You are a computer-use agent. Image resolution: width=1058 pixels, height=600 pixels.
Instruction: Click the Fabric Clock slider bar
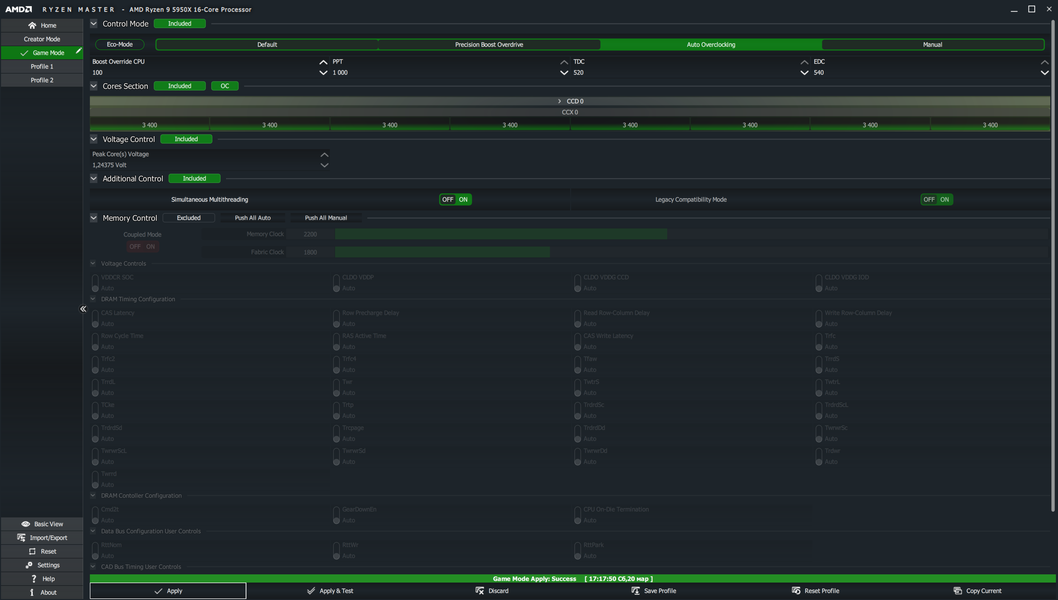442,252
